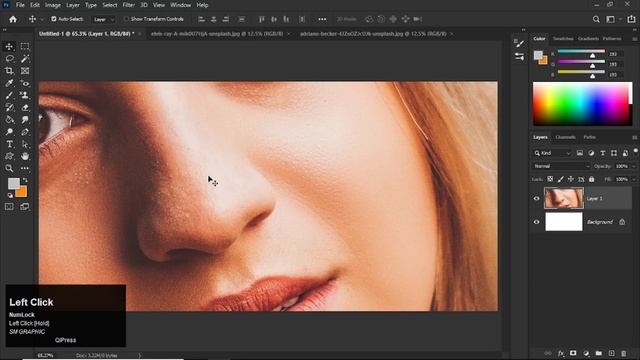Select the Pen tool
The width and height of the screenshot is (640, 360).
coord(25,132)
